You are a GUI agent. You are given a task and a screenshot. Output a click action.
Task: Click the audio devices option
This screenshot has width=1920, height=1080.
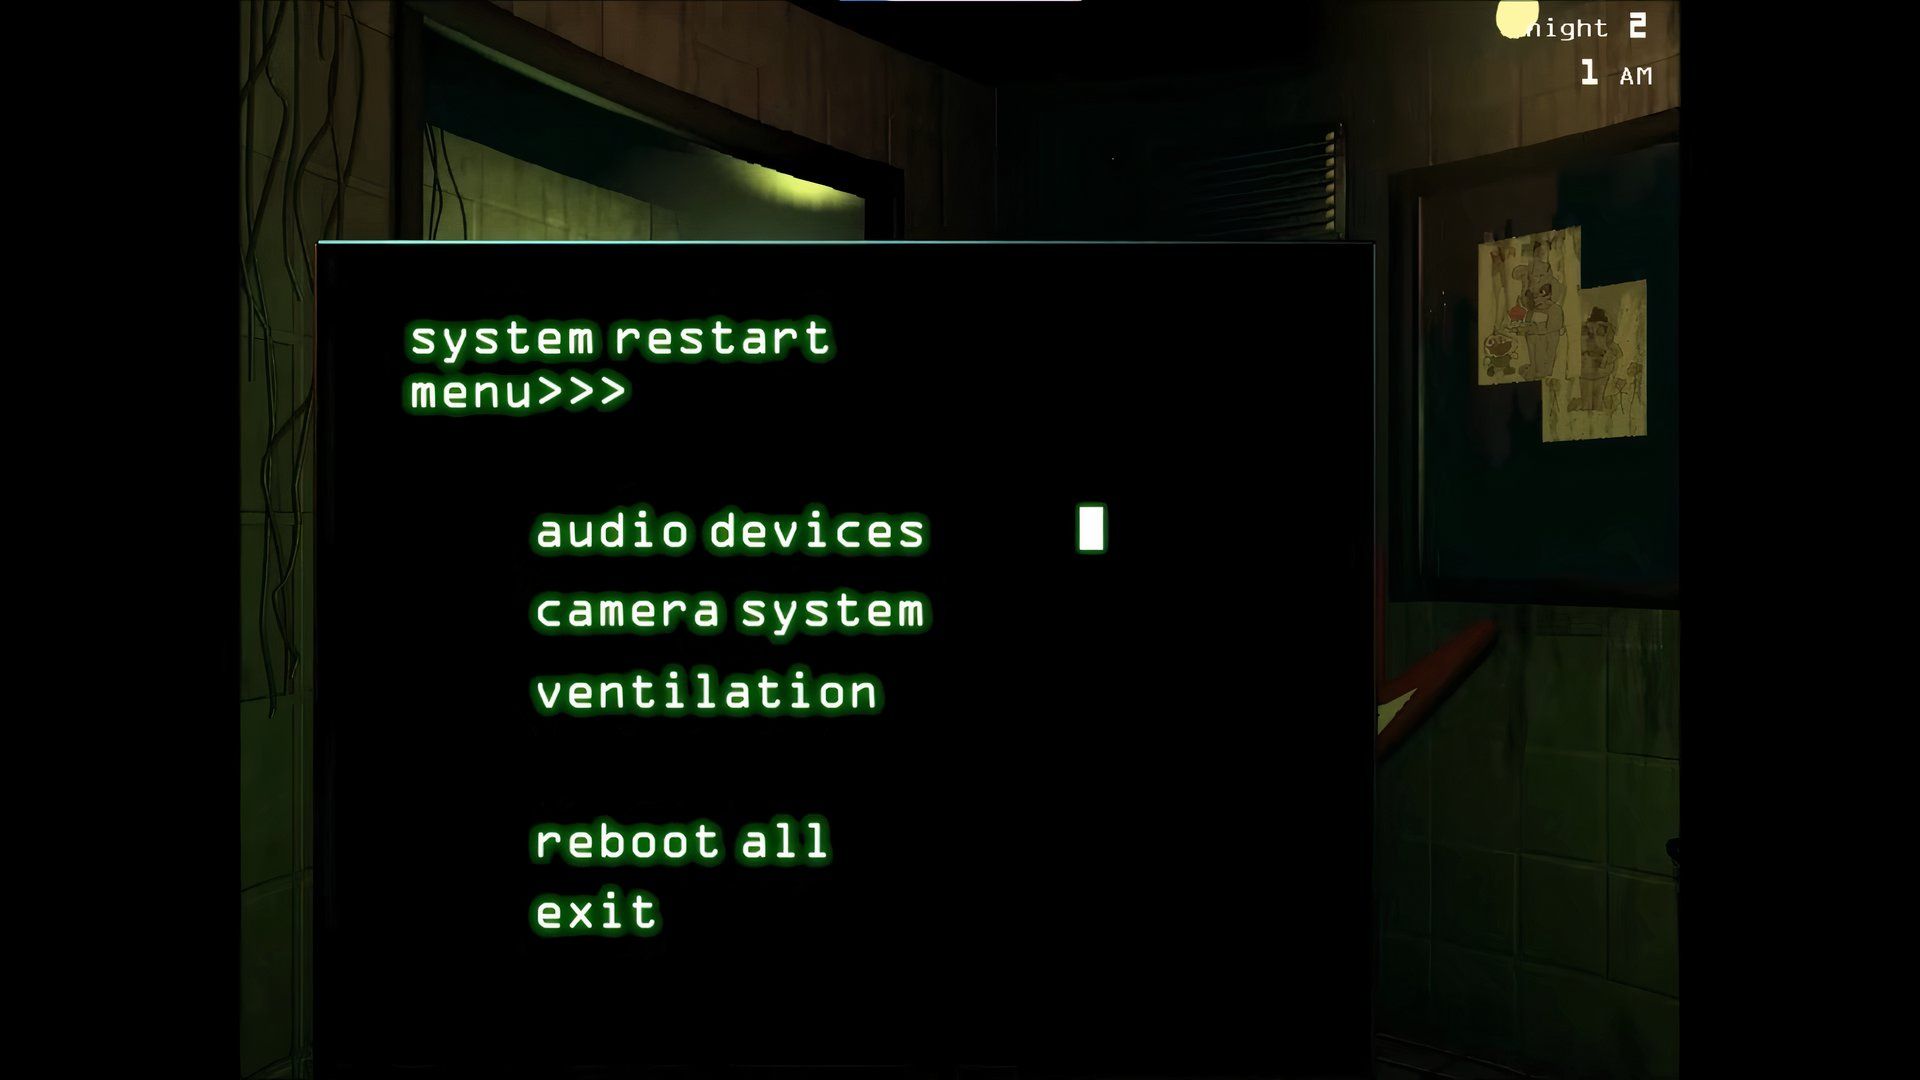coord(732,529)
